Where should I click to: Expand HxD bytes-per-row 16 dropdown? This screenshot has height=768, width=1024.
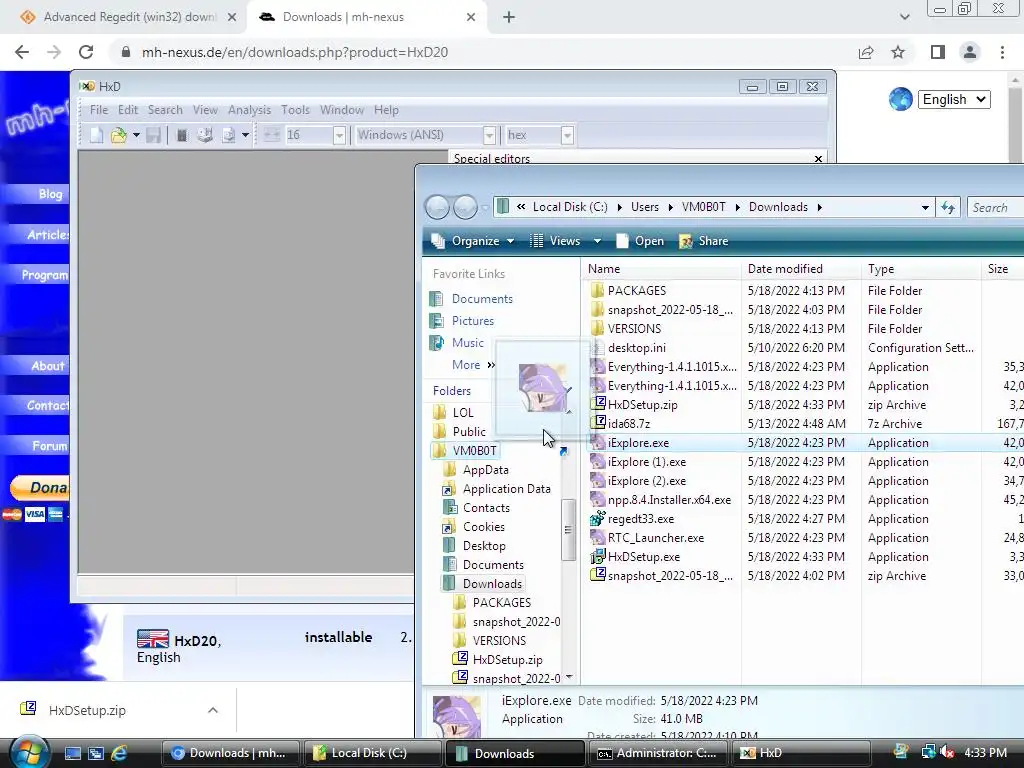tap(338, 135)
